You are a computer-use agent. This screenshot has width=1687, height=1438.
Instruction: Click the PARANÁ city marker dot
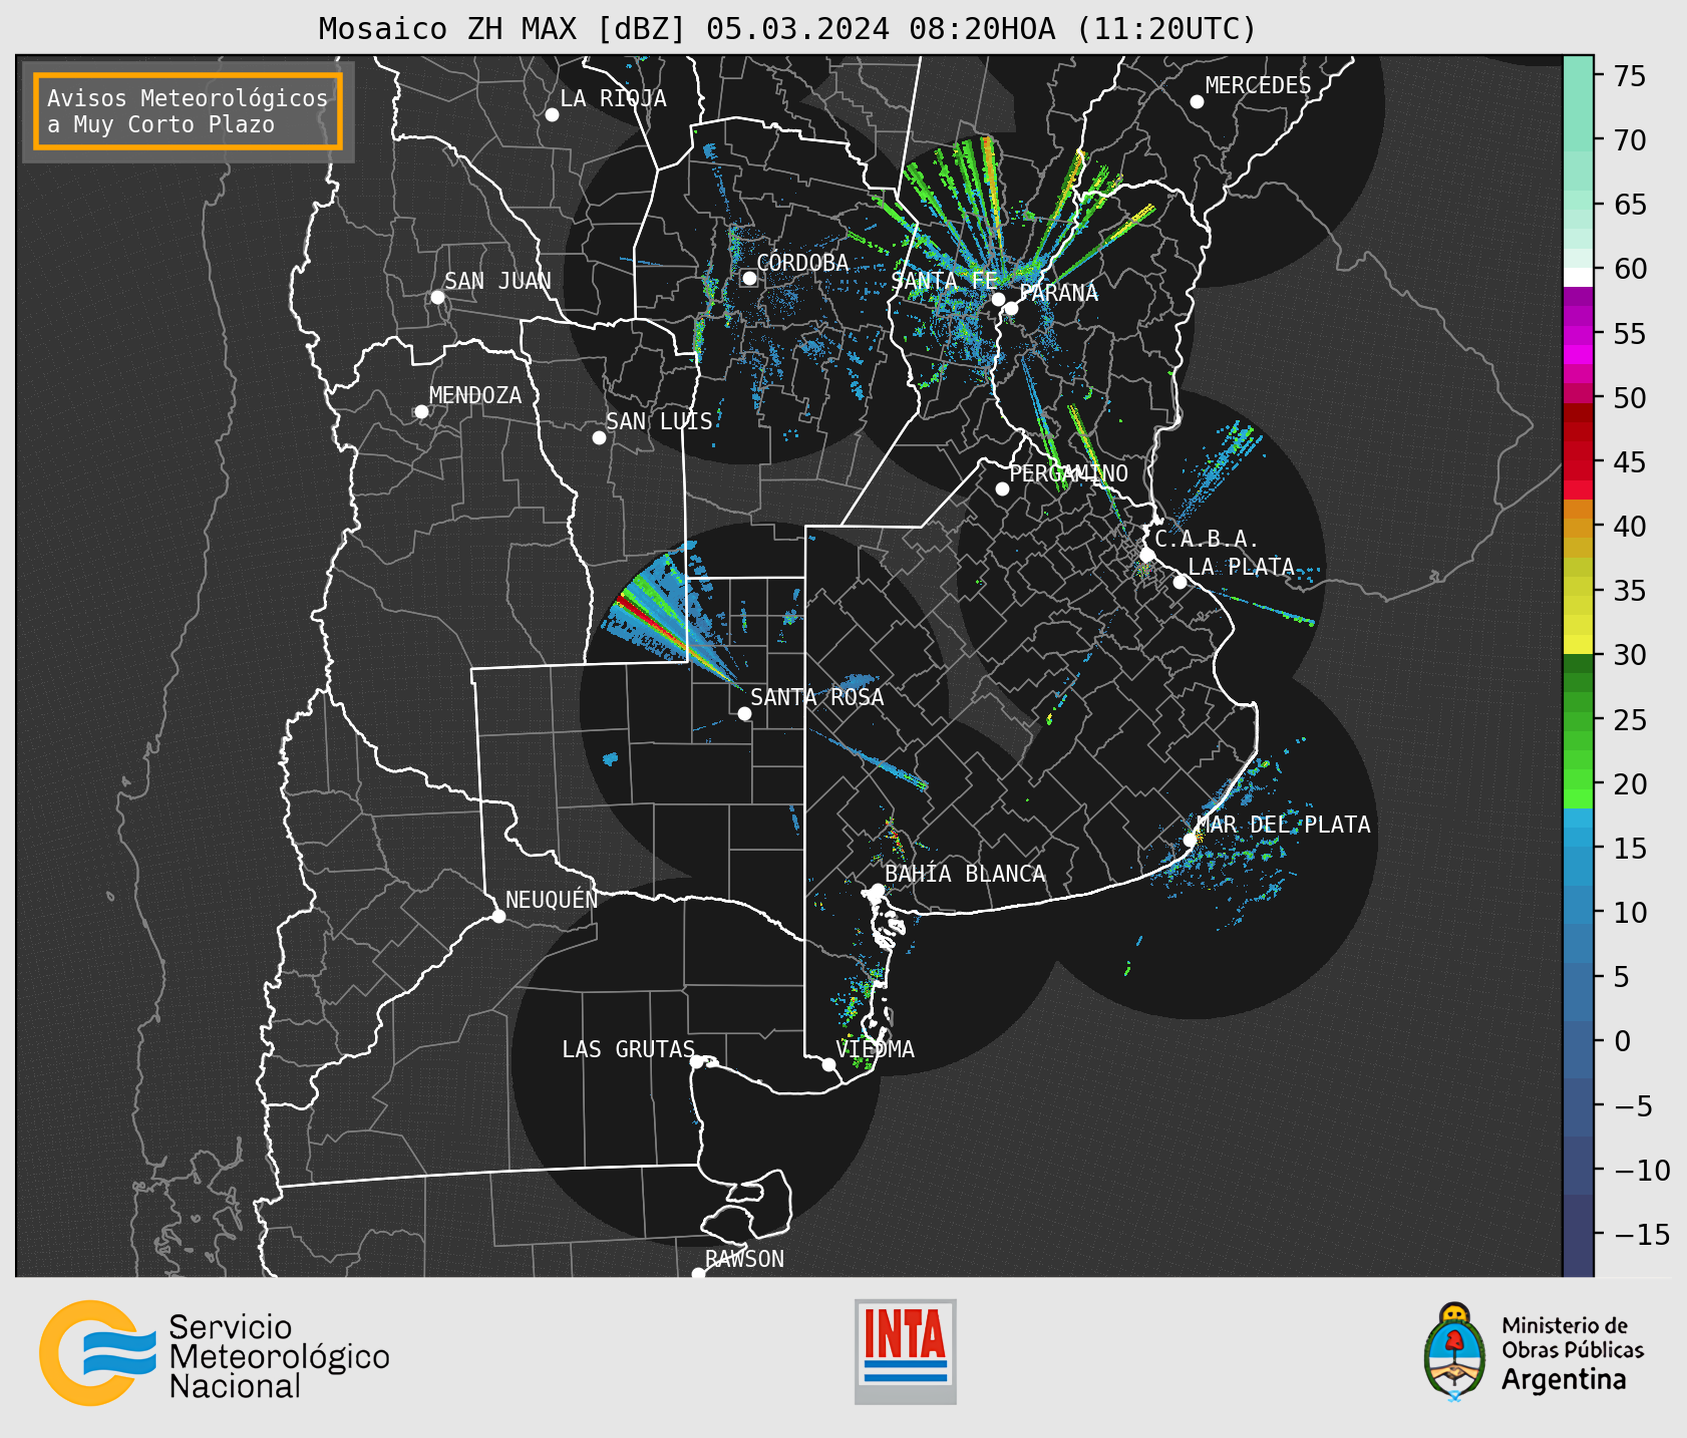tap(1011, 308)
